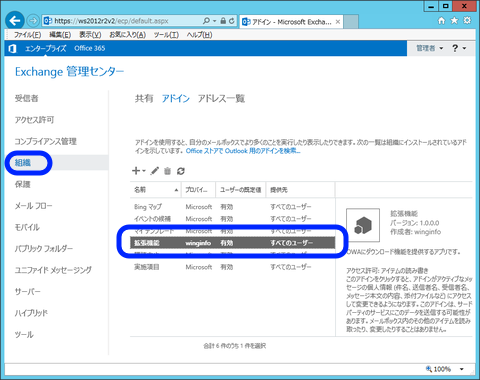The width and height of the screenshot is (480, 380).
Task: Open the 編集(E) menu
Action: point(60,35)
